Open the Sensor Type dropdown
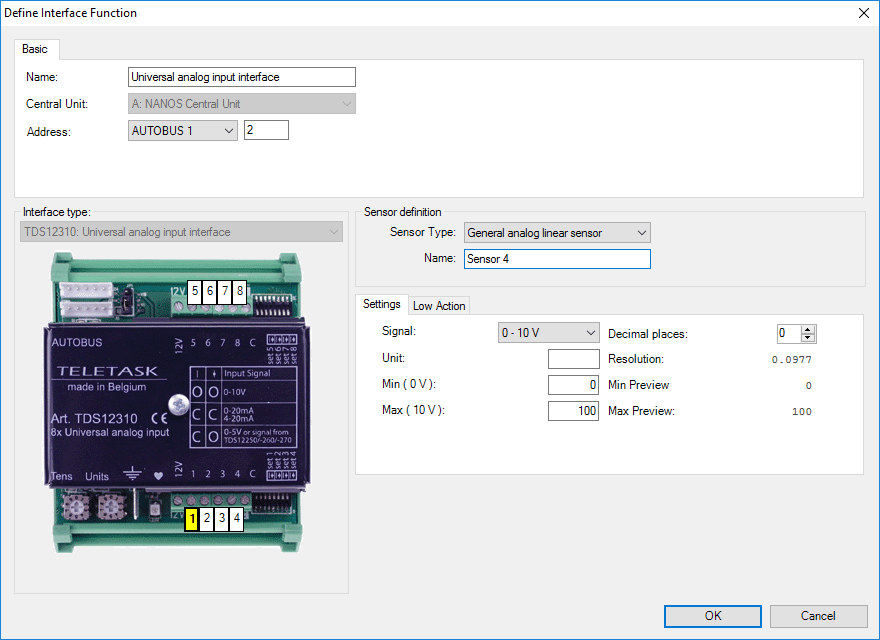The image size is (880, 640). point(557,233)
